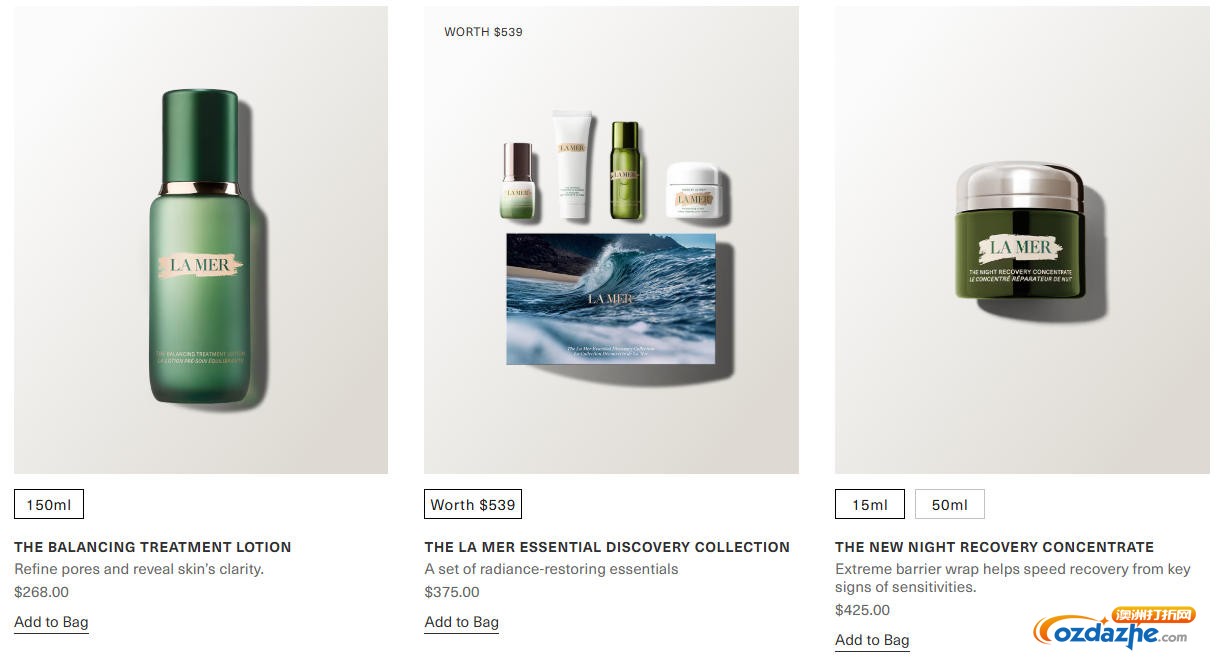Image resolution: width=1218 pixels, height=662 pixels.
Task: Click the $268.00 price text
Action: click(42, 592)
